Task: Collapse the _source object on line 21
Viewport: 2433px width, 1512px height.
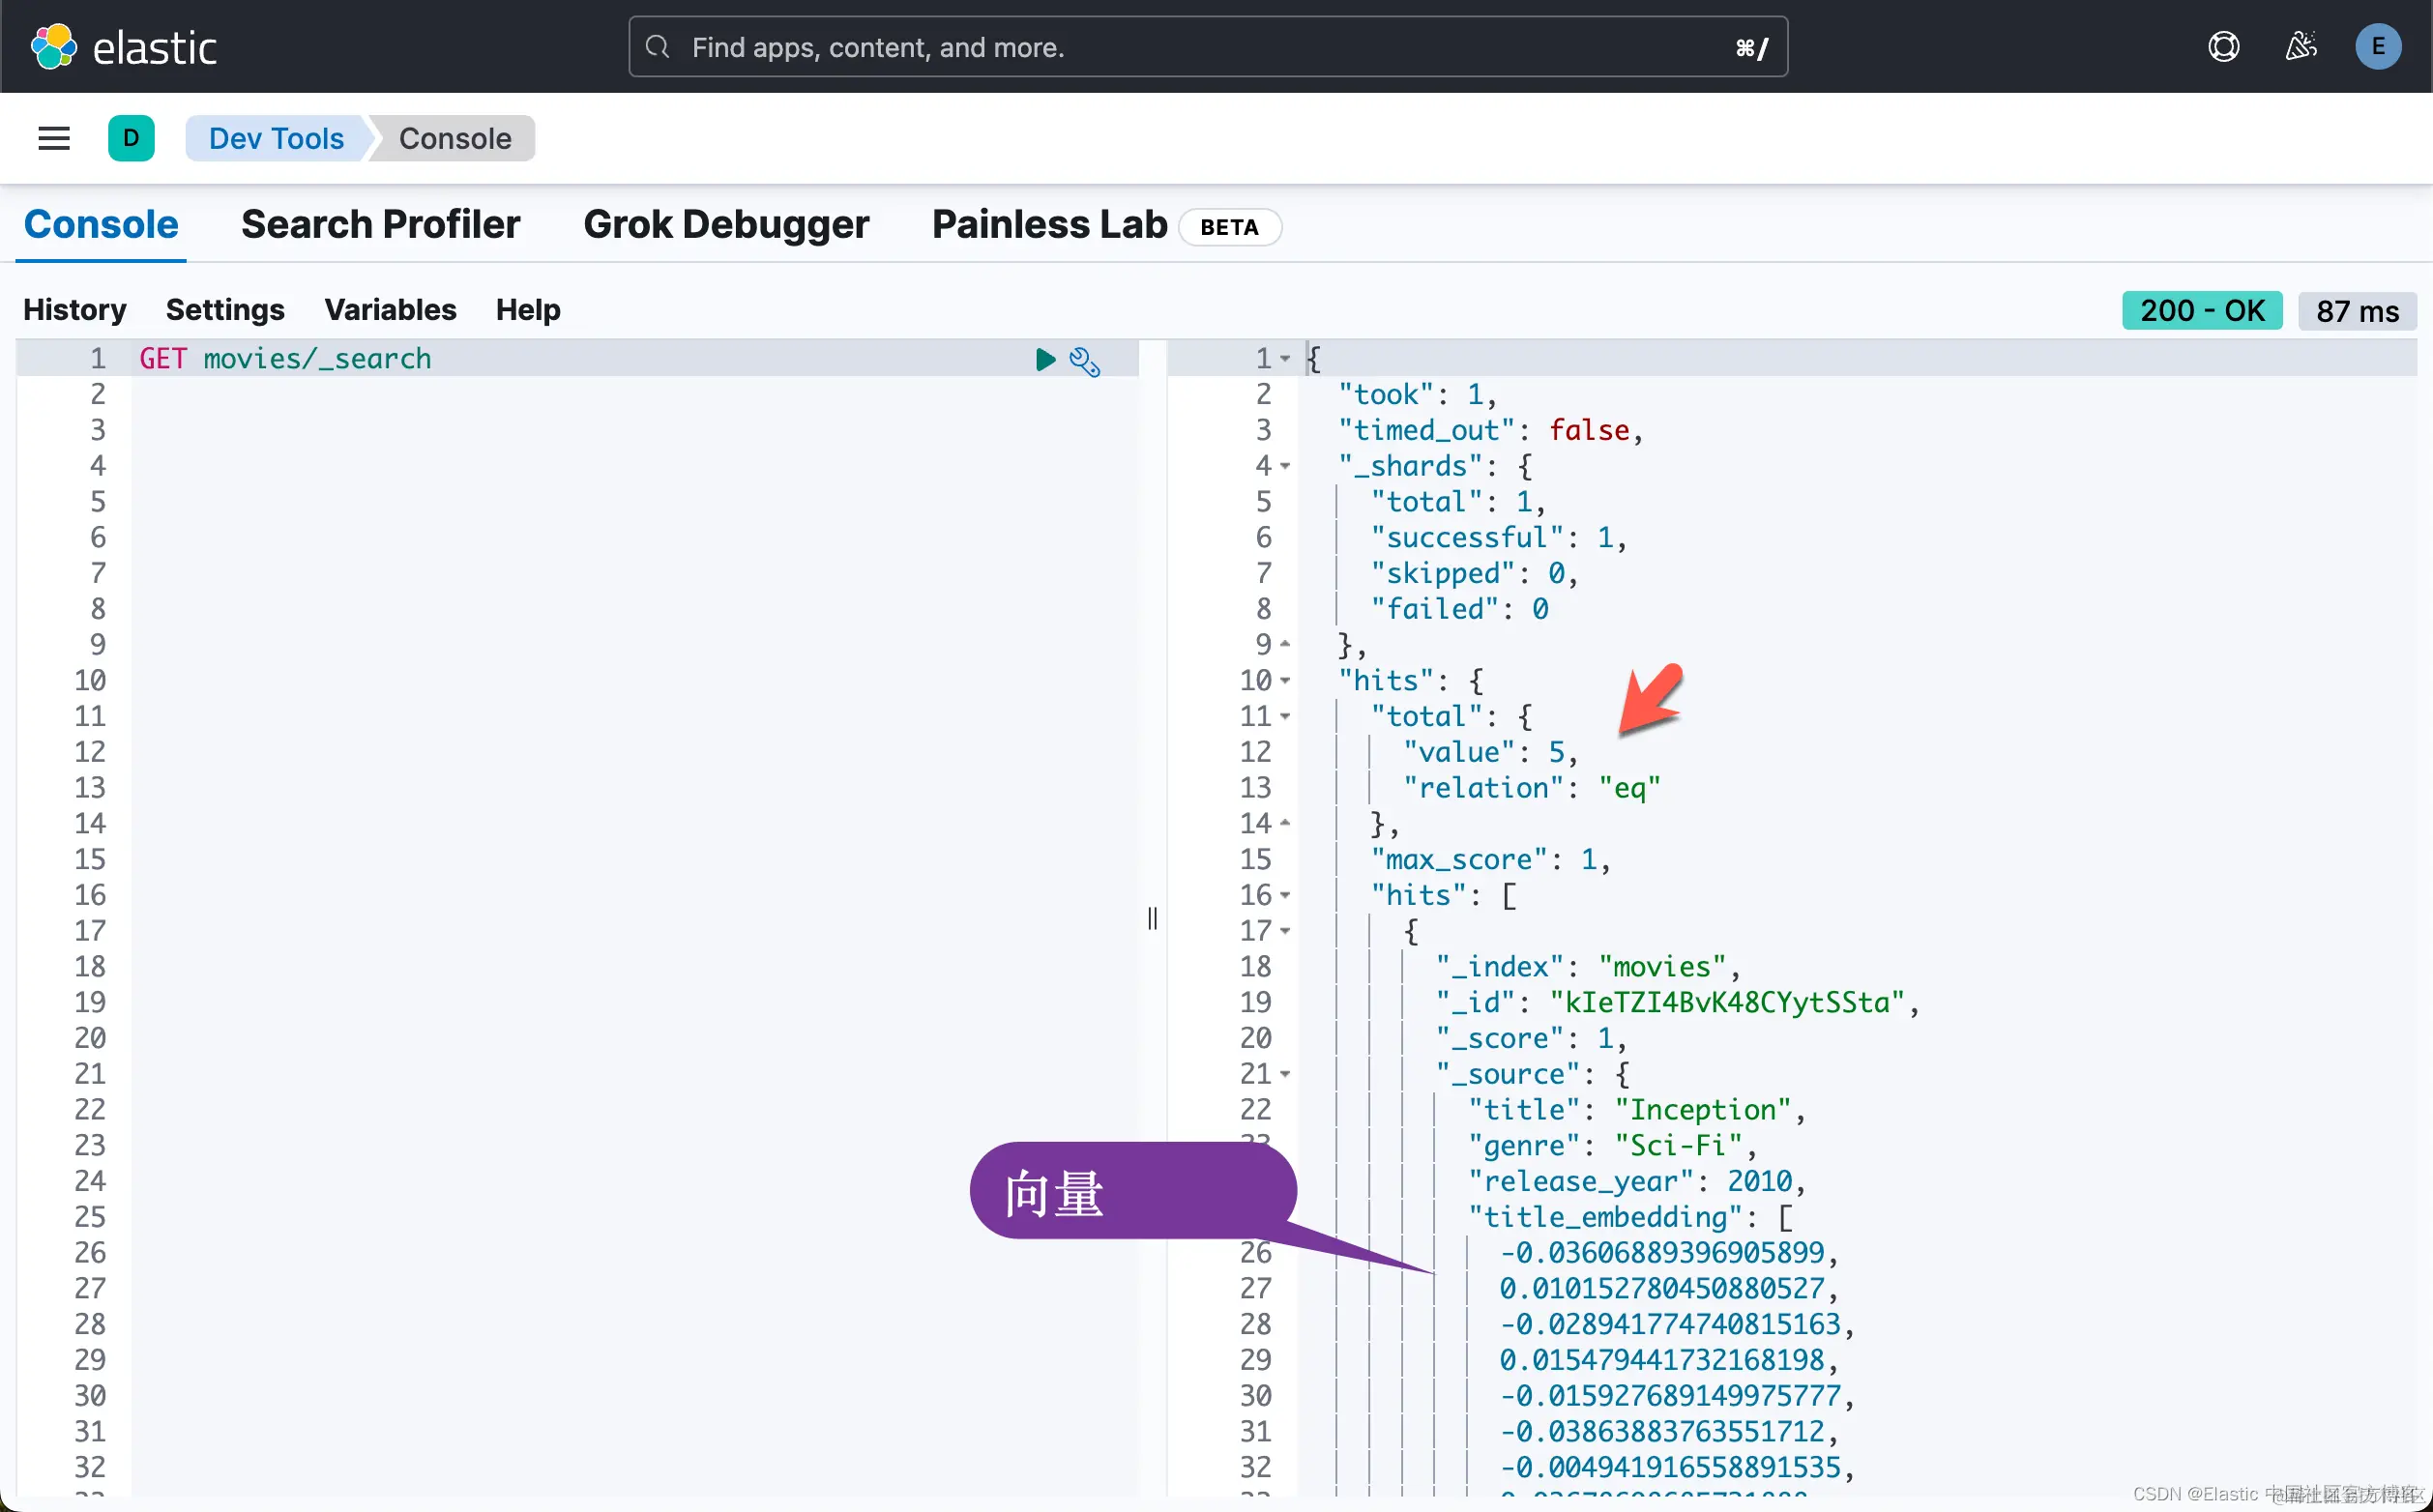Action: pos(1285,1075)
